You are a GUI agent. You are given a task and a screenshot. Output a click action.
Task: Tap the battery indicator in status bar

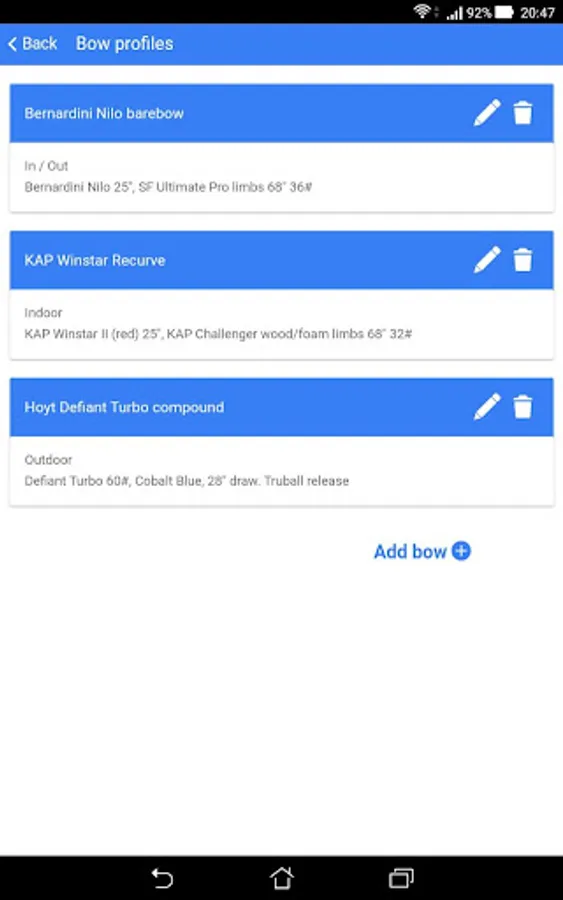(x=503, y=12)
